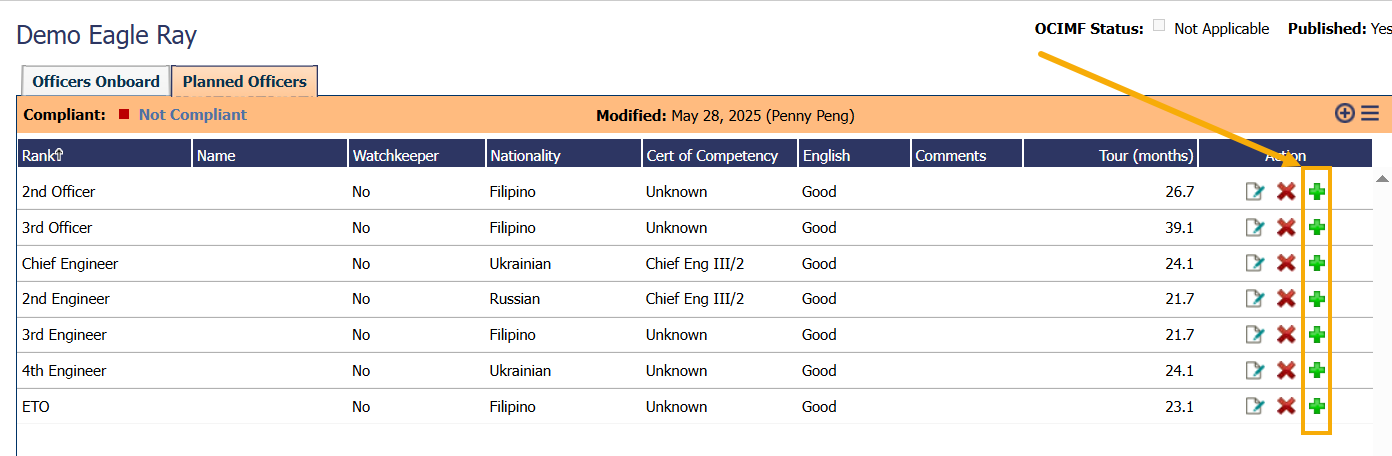The height and width of the screenshot is (456, 1392).
Task: Toggle OCIMF Not Applicable checkbox
Action: 1159,27
